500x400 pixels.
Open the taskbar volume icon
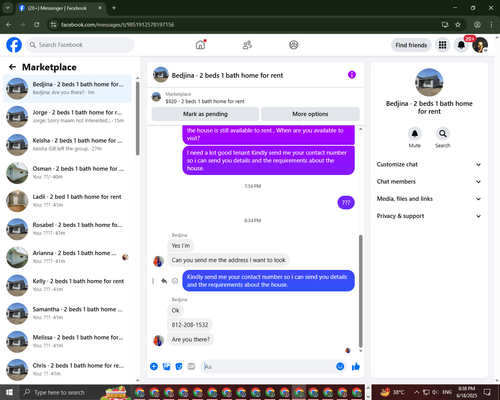[x=435, y=392]
